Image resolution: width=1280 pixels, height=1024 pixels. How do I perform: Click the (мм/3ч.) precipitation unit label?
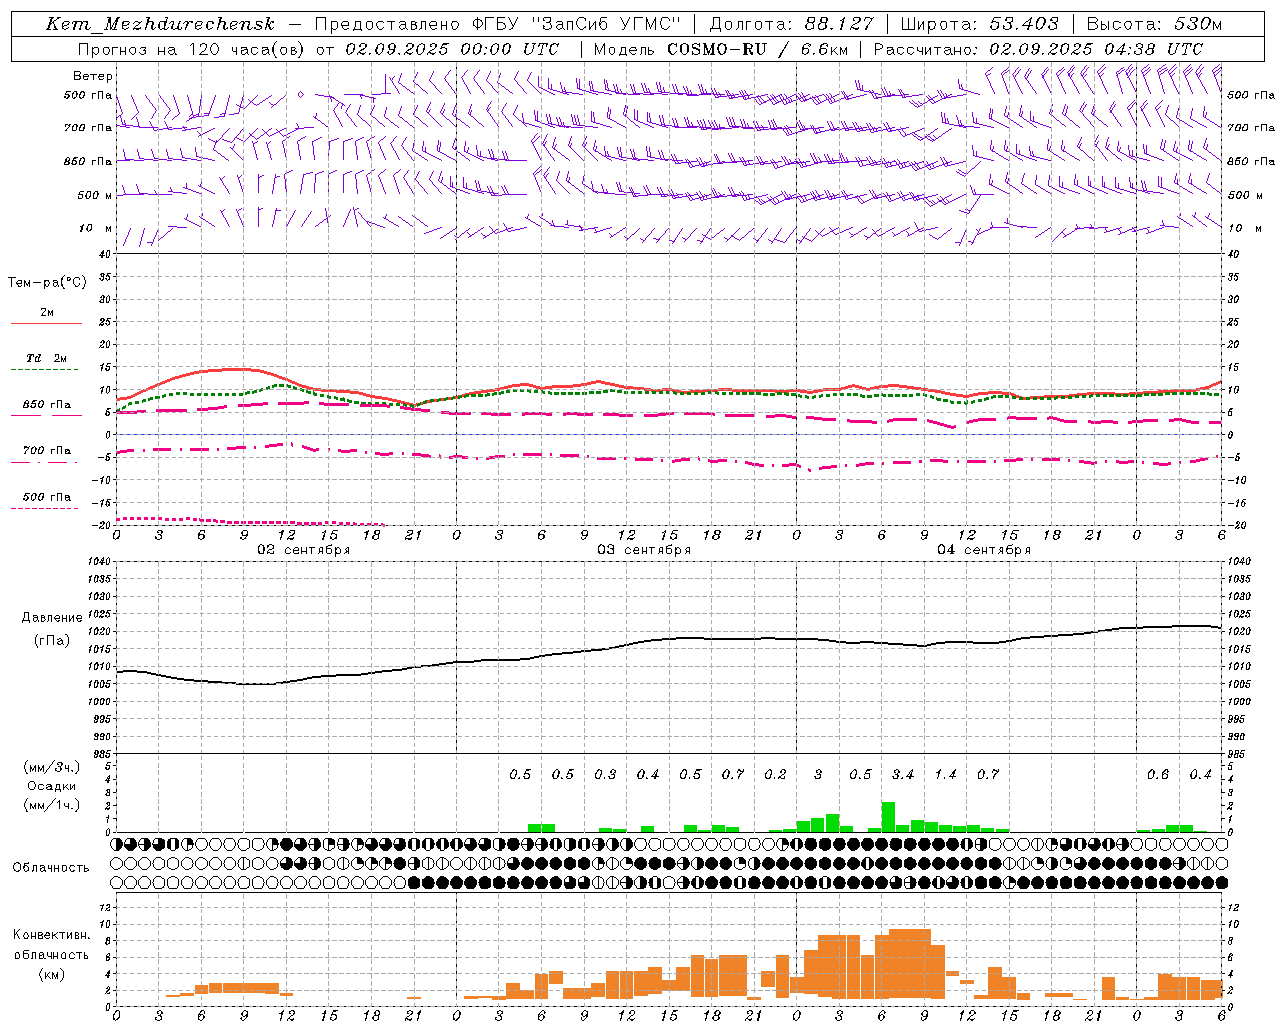click(52, 768)
